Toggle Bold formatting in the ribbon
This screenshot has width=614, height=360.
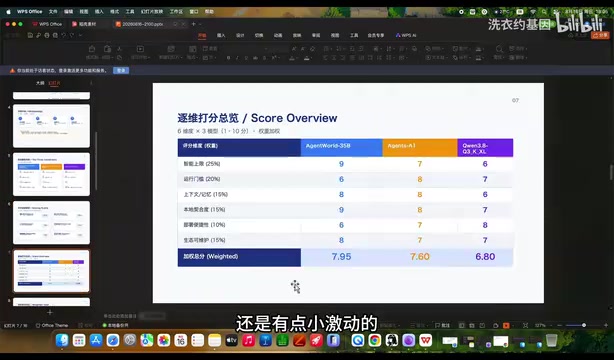click(x=228, y=58)
